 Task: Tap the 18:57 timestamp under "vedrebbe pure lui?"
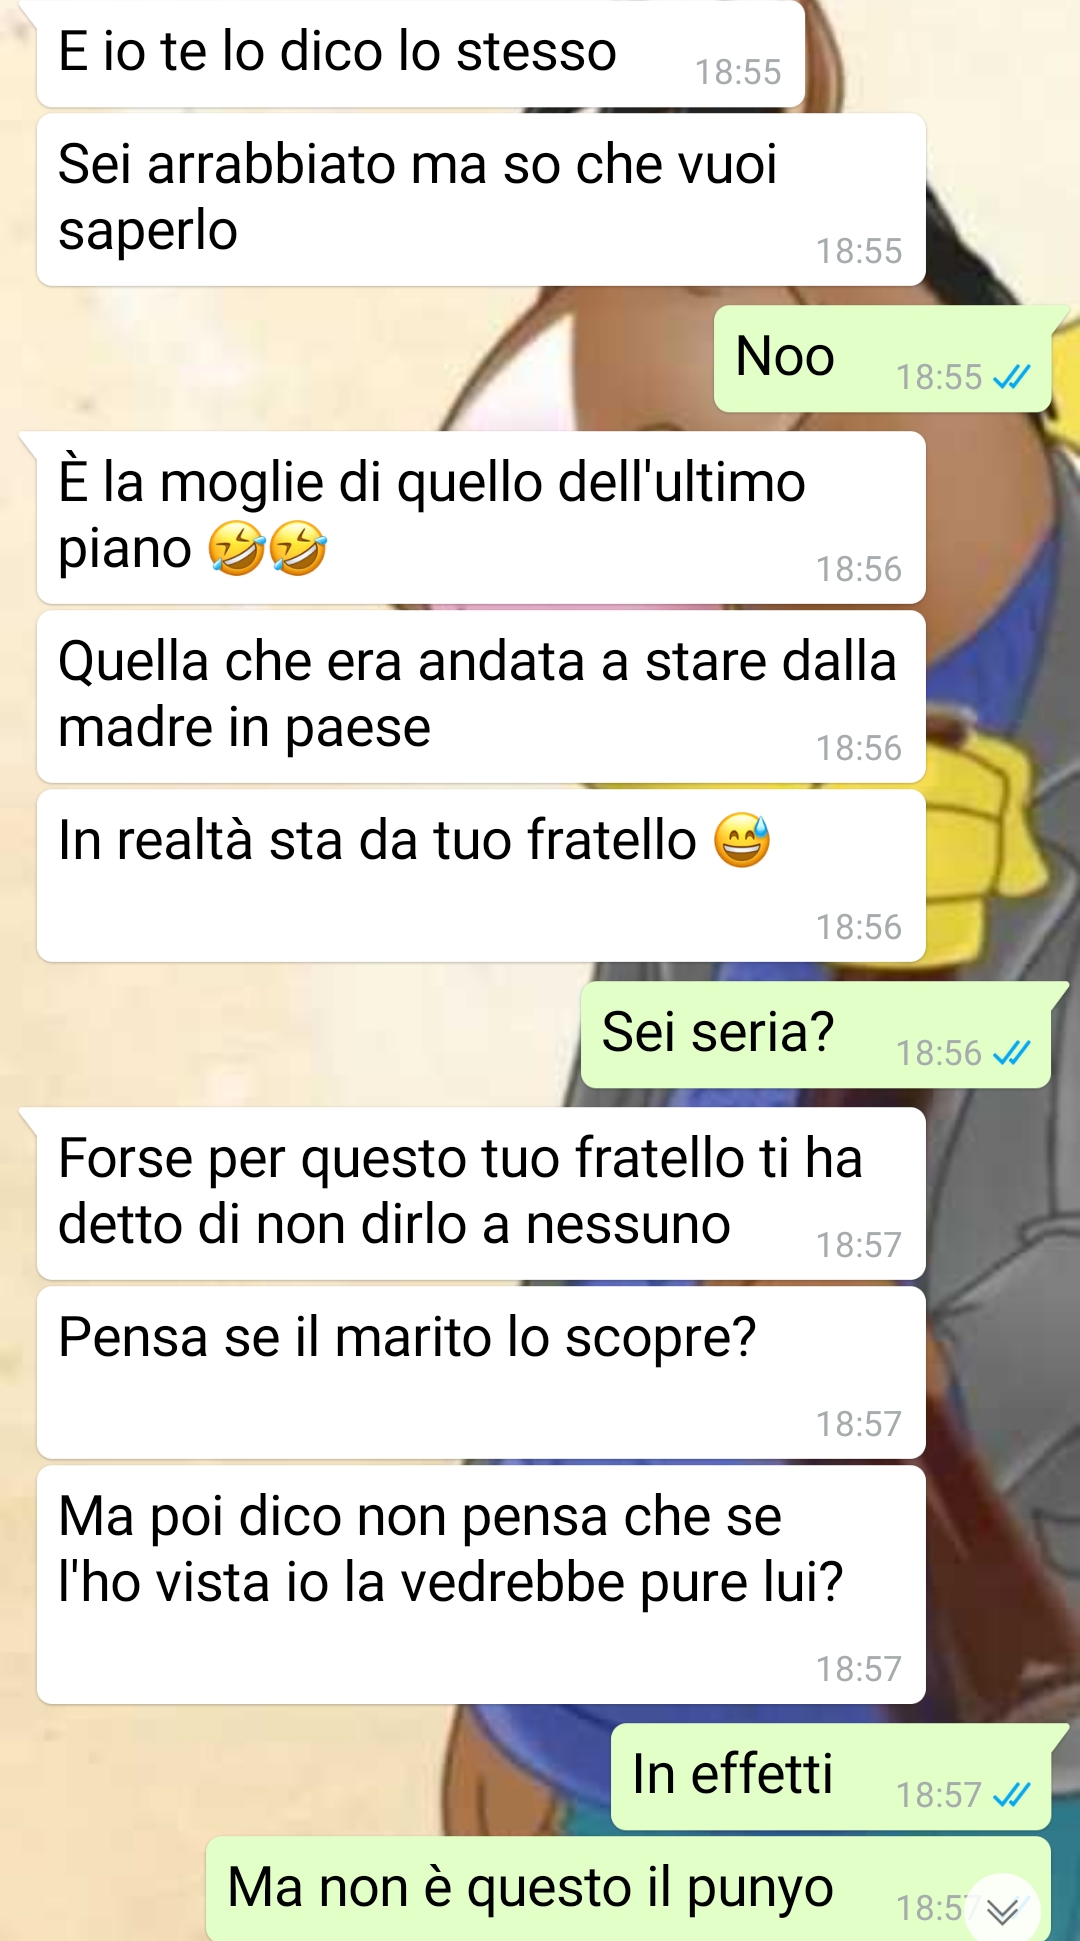tap(858, 1669)
